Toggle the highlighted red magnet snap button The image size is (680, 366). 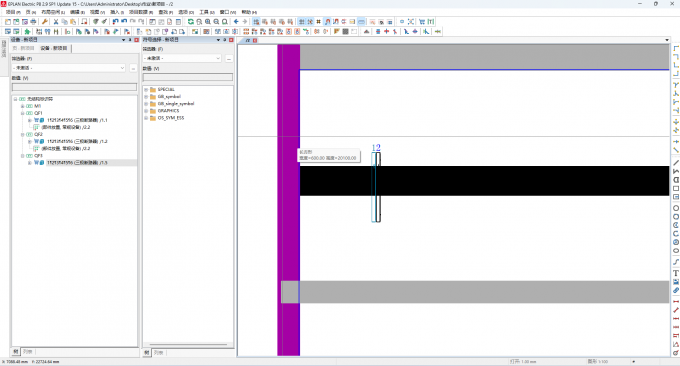click(x=327, y=22)
